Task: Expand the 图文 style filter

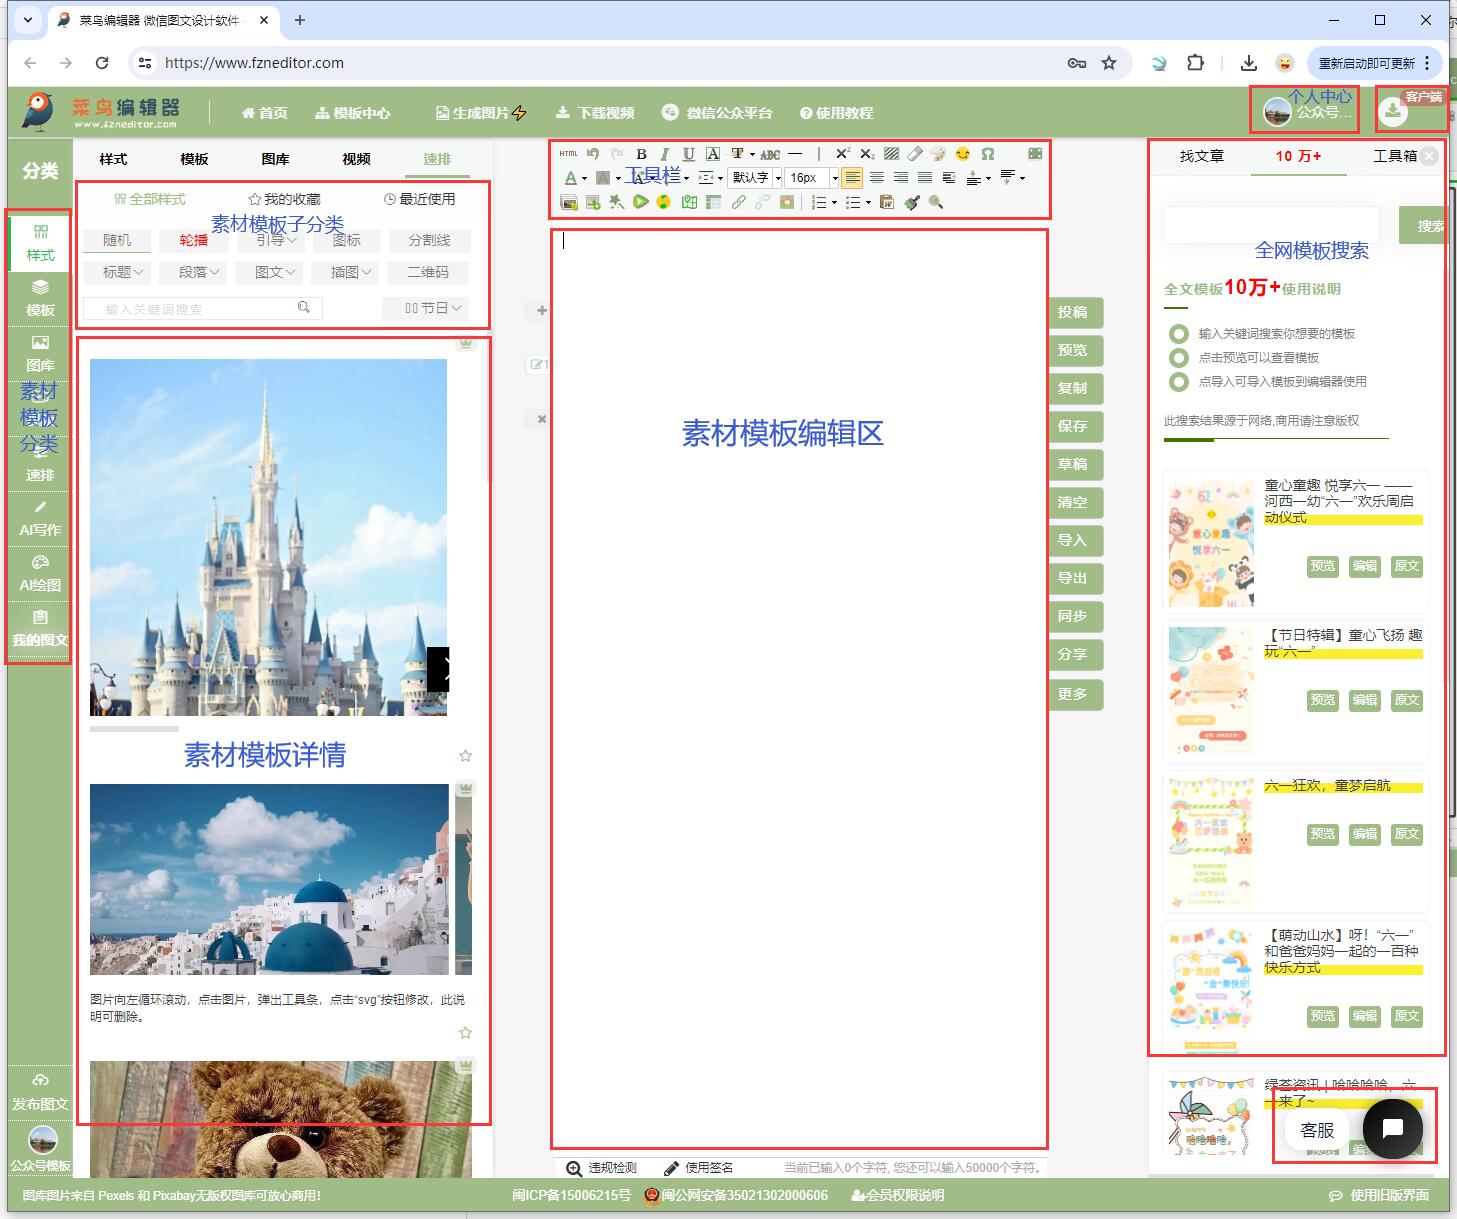Action: tap(276, 272)
